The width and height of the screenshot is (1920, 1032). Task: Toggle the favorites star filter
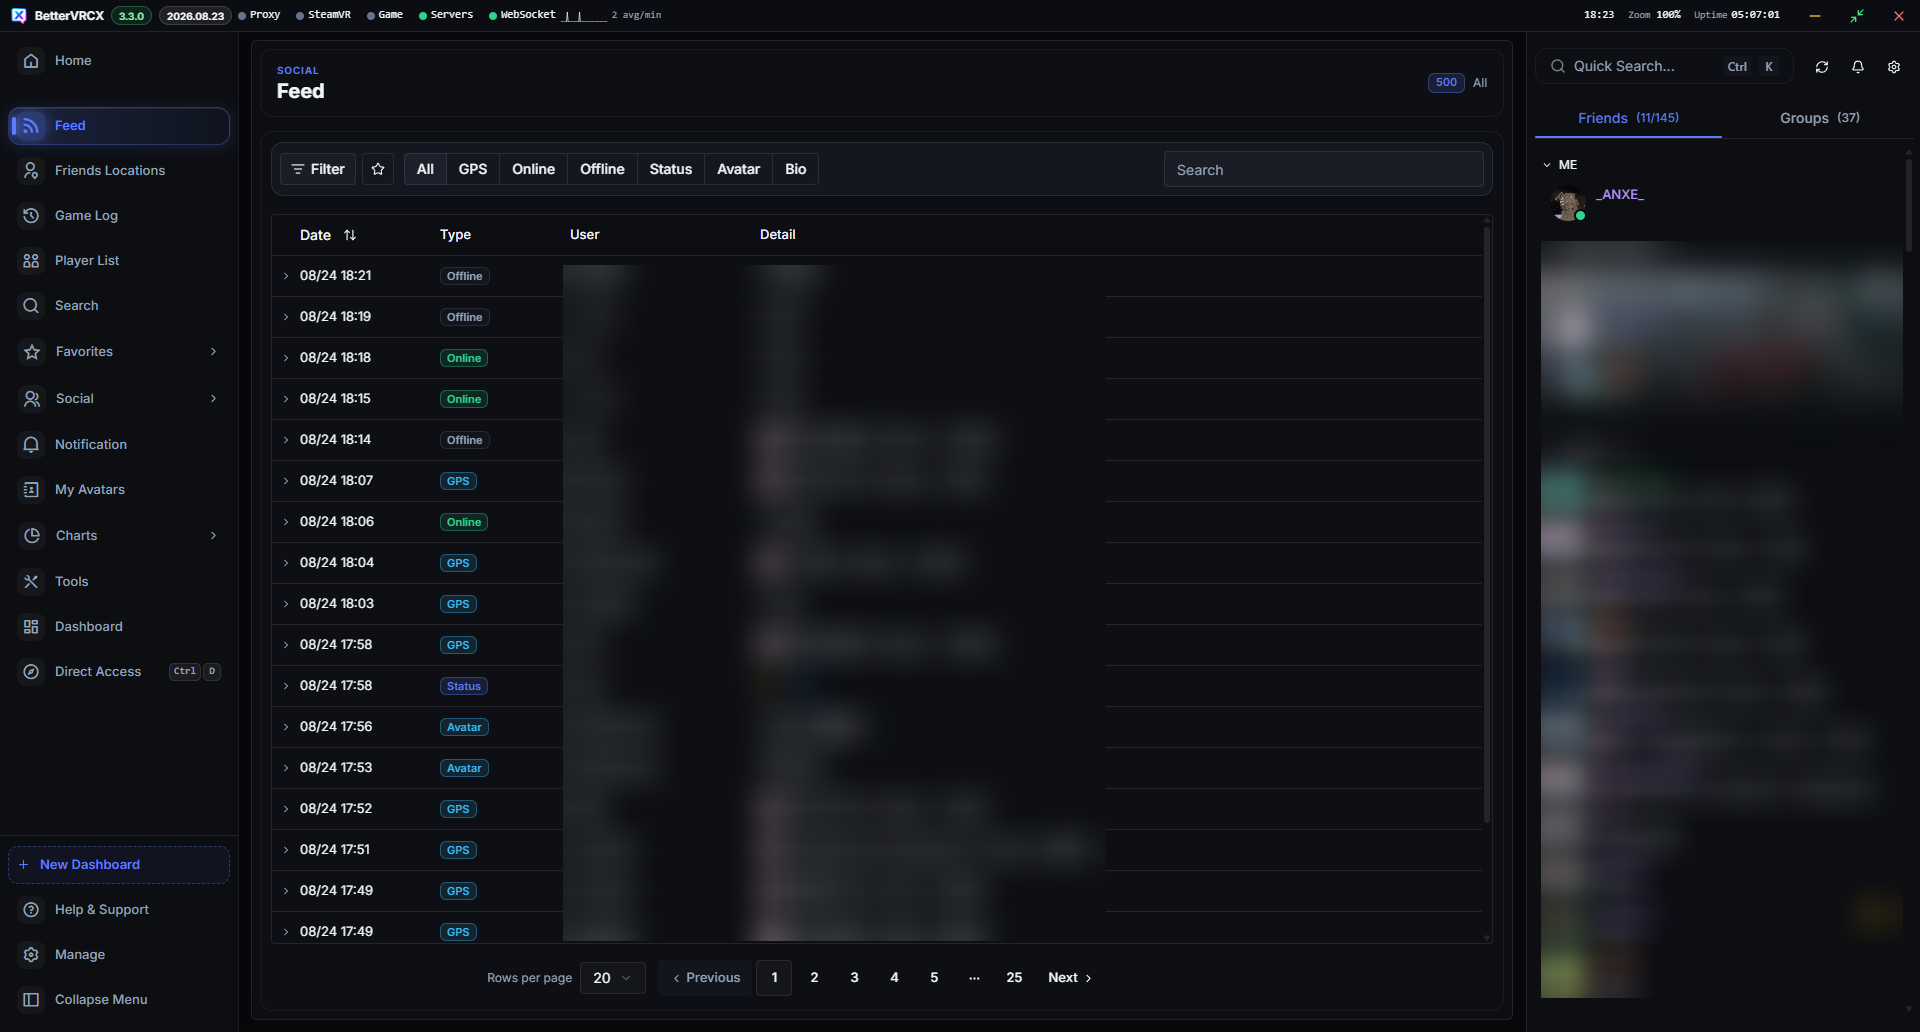click(378, 170)
